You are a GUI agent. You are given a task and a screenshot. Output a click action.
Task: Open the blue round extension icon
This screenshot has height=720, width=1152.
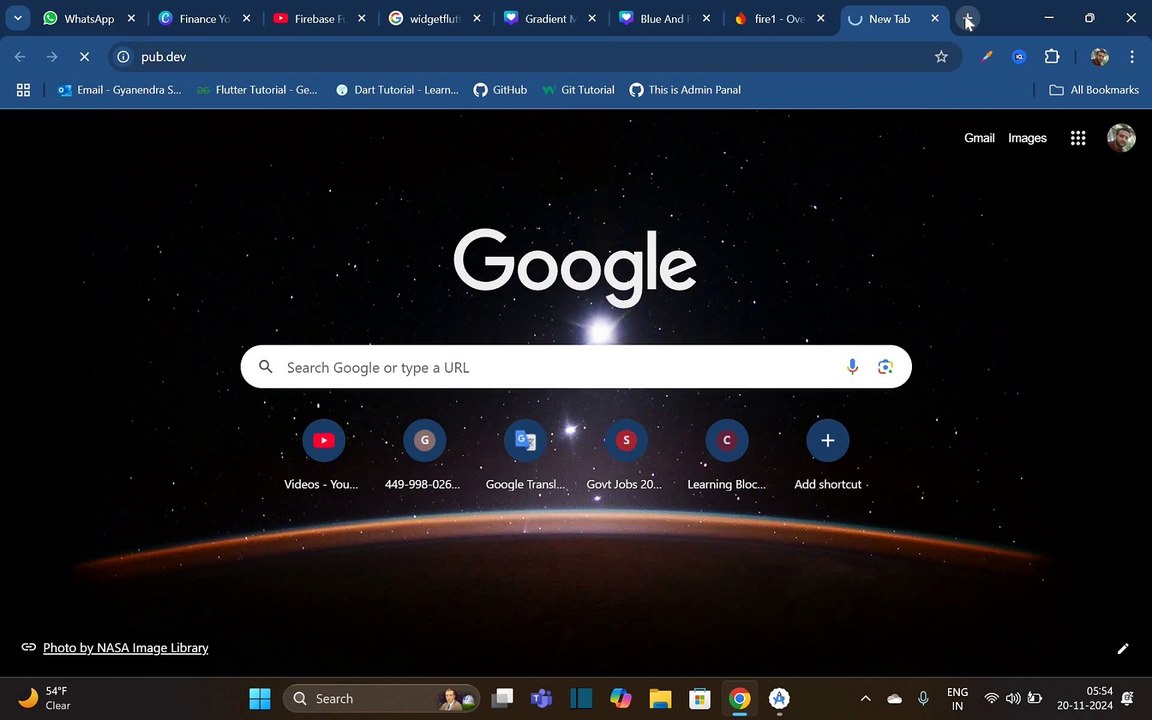(1019, 57)
